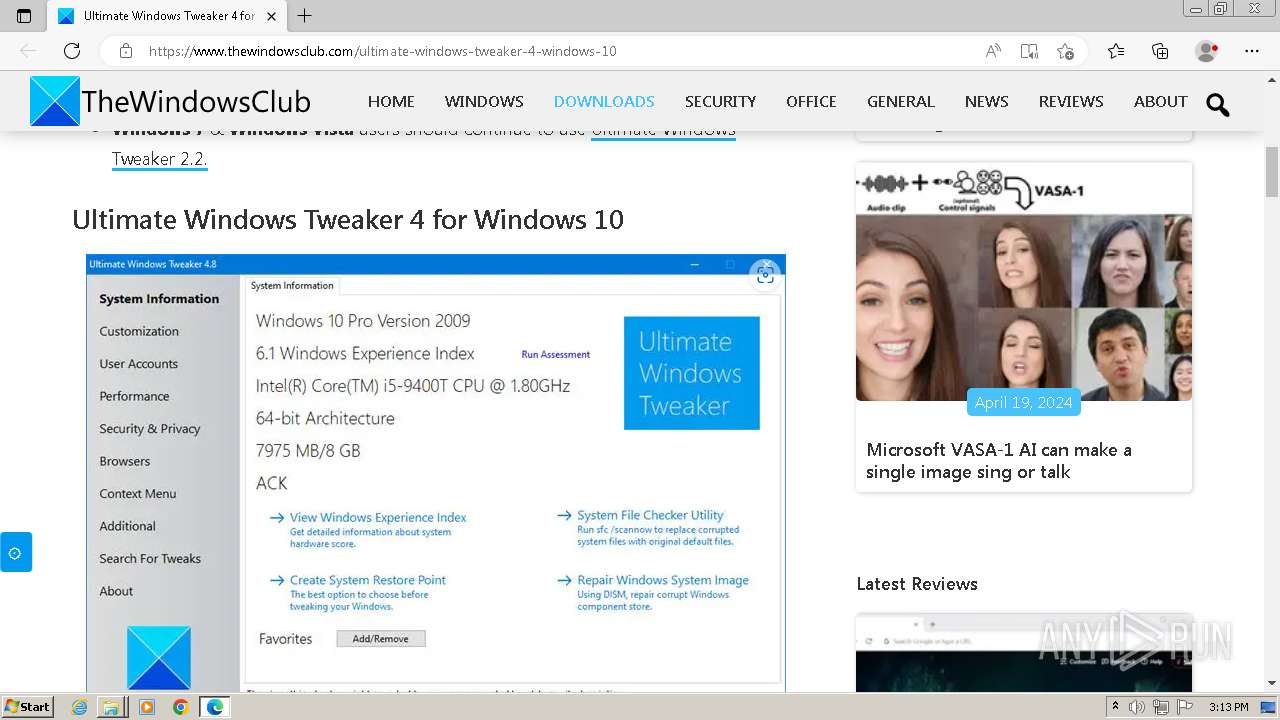Screen dimensions: 1280x720
Task: Follow the Ultimate Windows Tweaker 2.2 link
Action: click(159, 159)
